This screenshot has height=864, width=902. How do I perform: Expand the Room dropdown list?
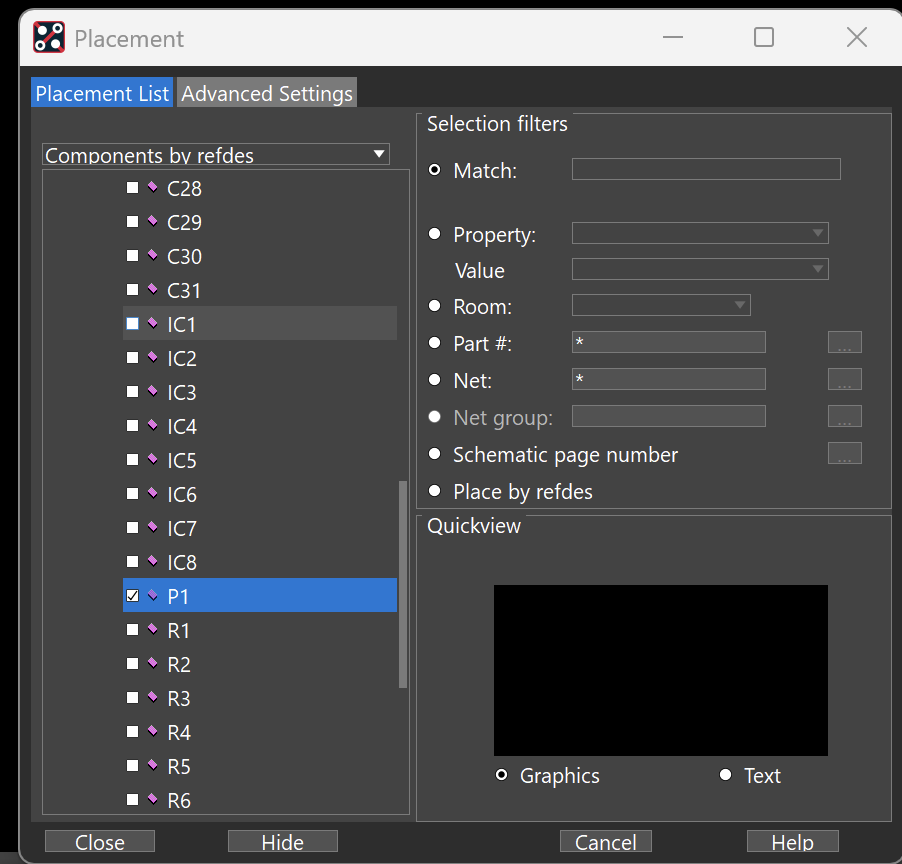(661, 305)
